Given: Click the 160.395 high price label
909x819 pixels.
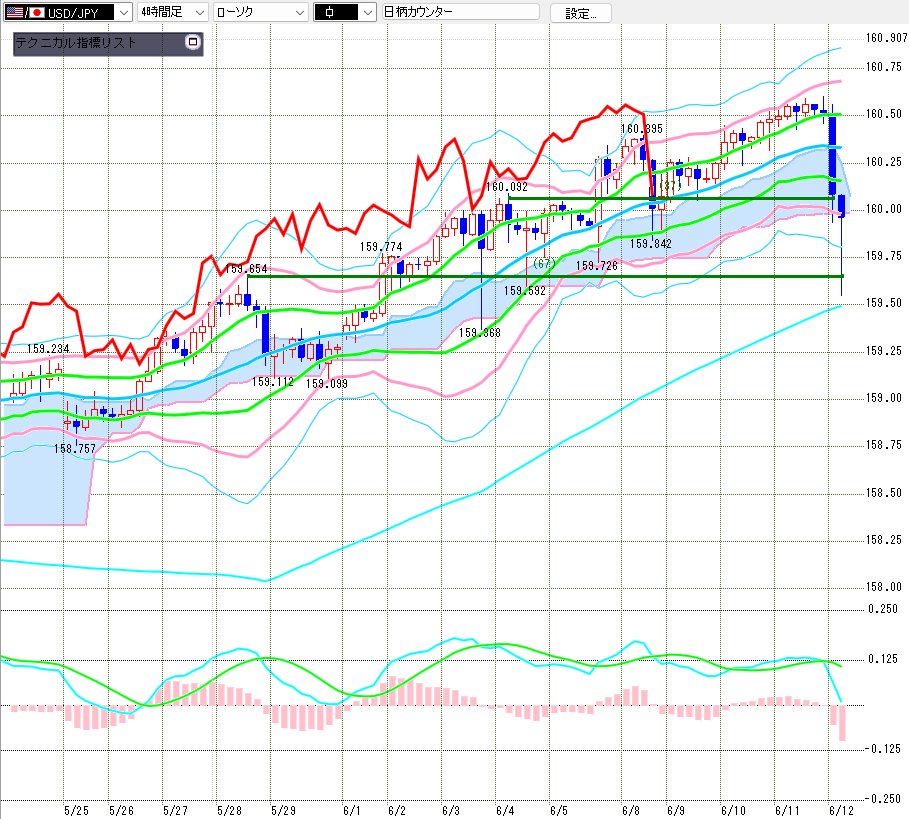Looking at the screenshot, I should (641, 129).
